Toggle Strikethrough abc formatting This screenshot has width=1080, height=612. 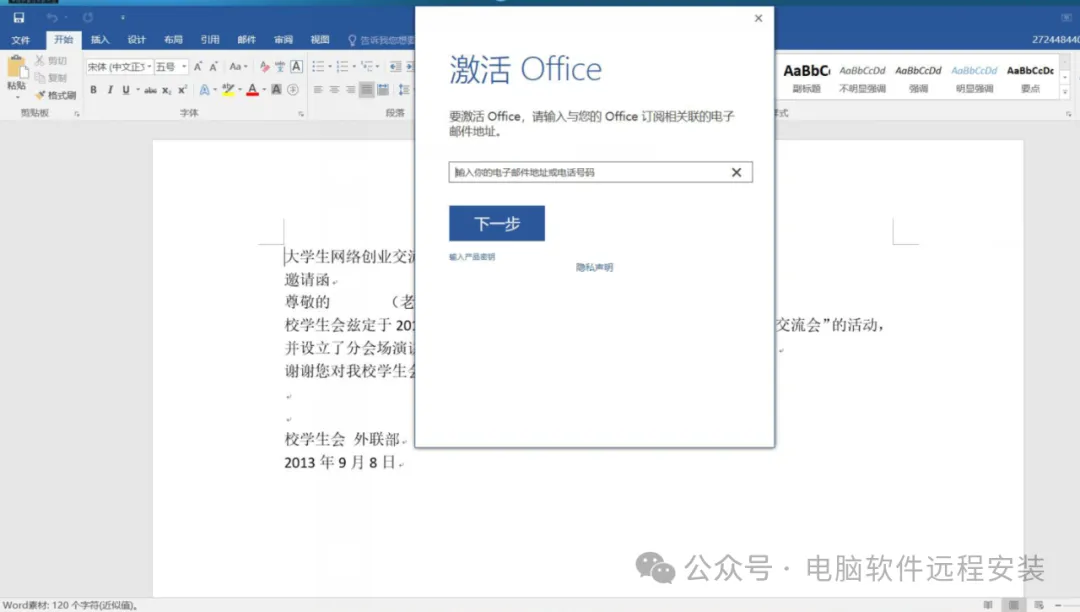click(x=150, y=89)
